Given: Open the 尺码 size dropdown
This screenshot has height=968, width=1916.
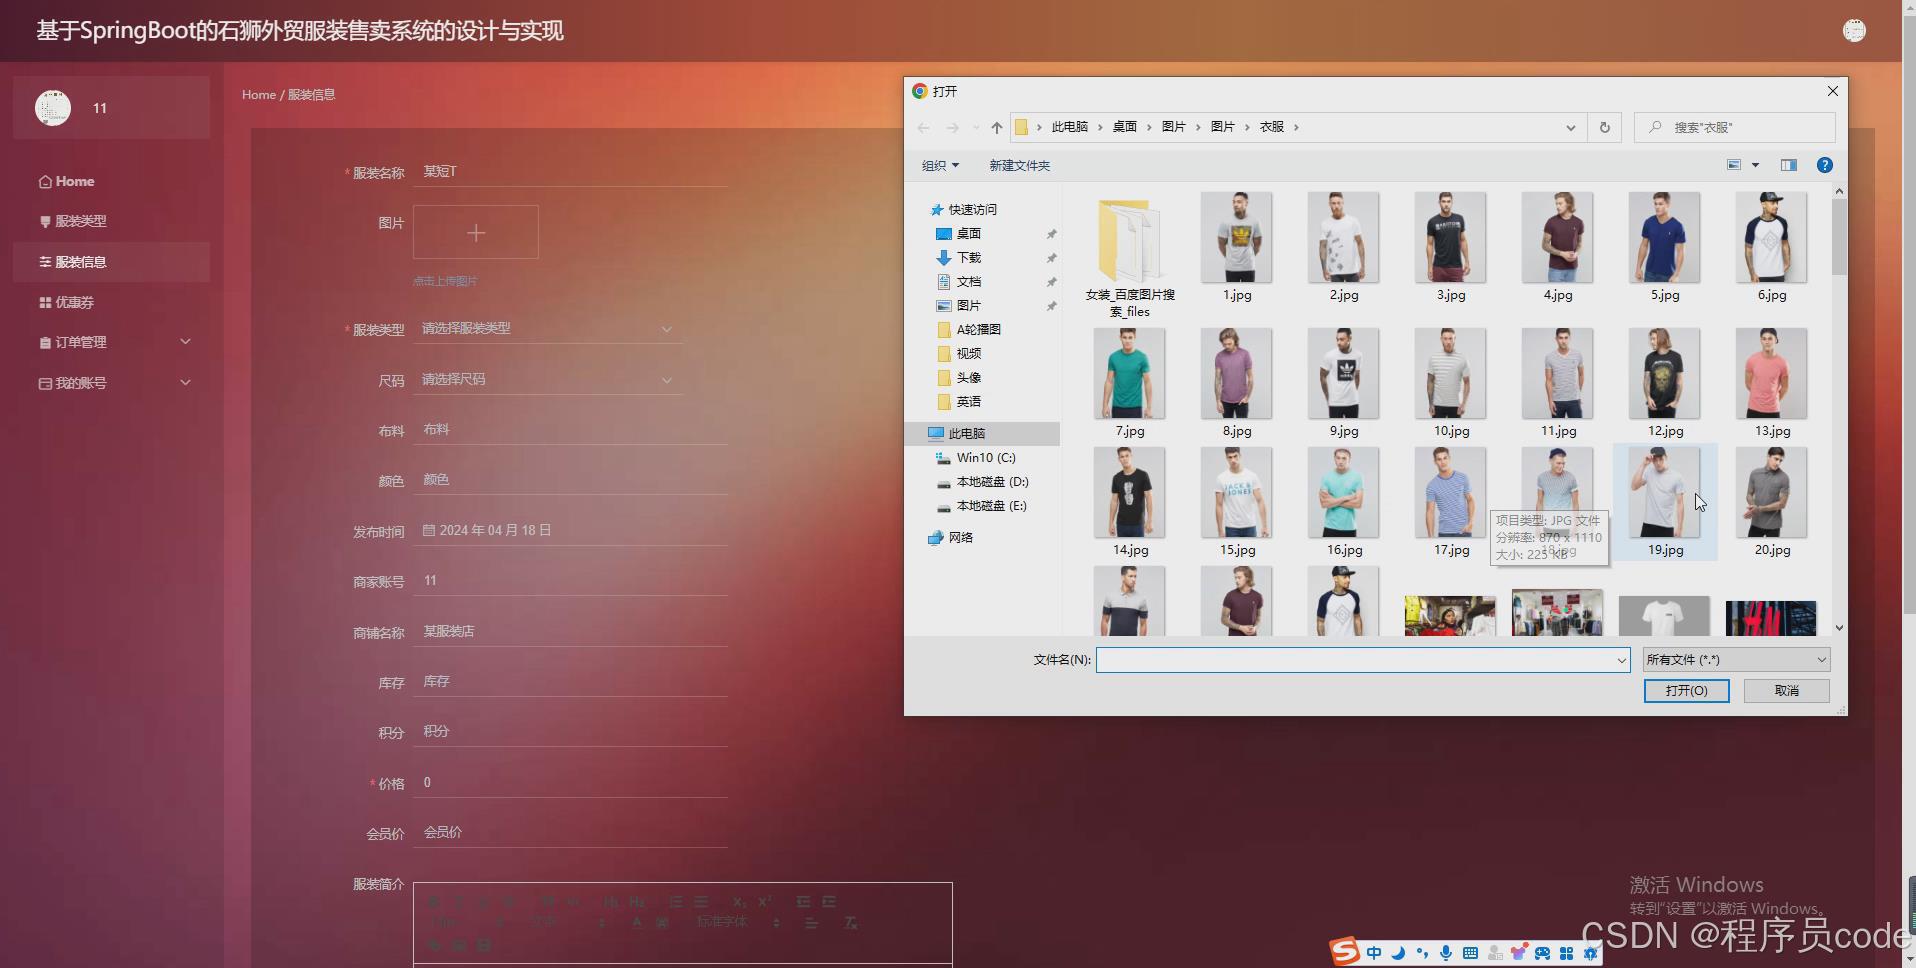Looking at the screenshot, I should point(548,380).
